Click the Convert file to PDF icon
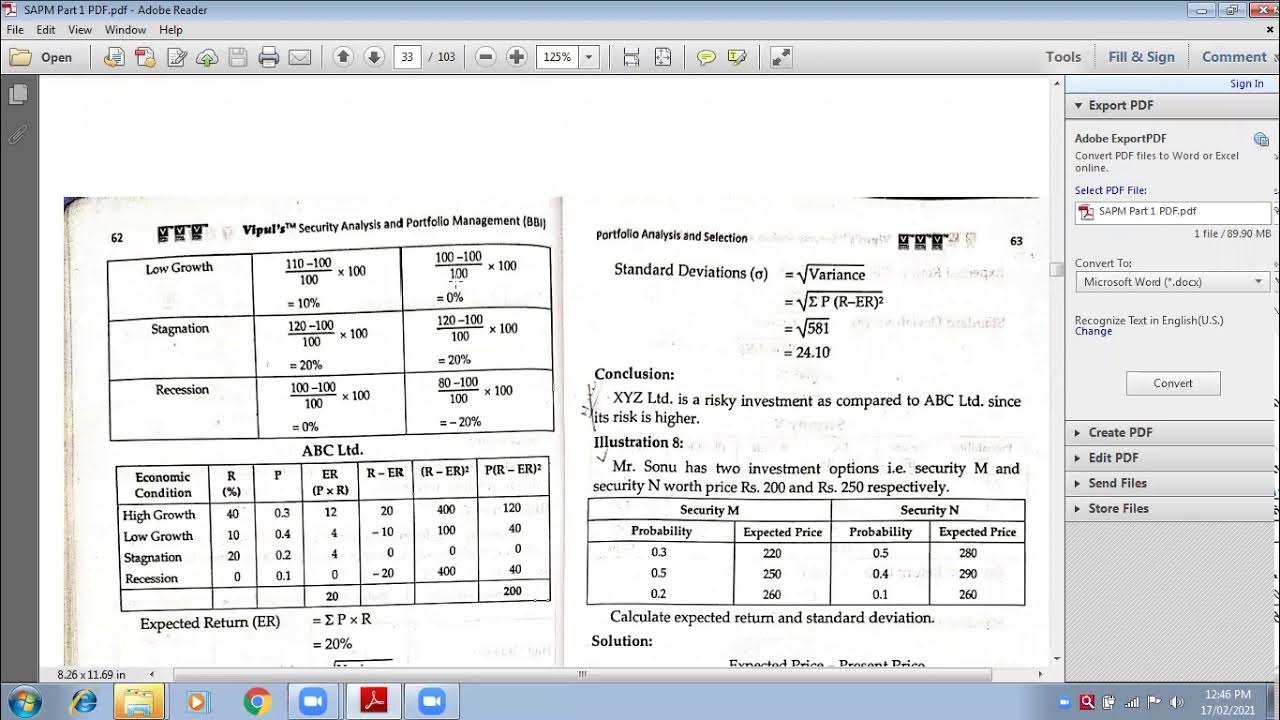The image size is (1280, 720). 115,57
